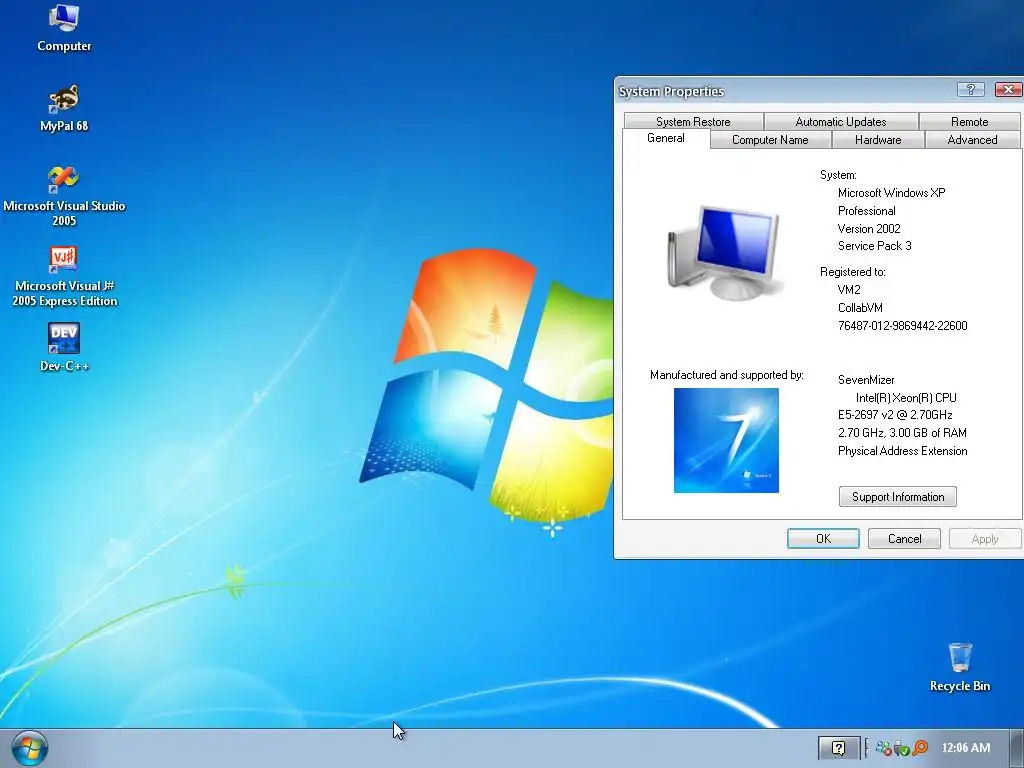1024x768 pixels.
Task: Click the product ID 76487-012-9869442-22600
Action: [x=903, y=326]
